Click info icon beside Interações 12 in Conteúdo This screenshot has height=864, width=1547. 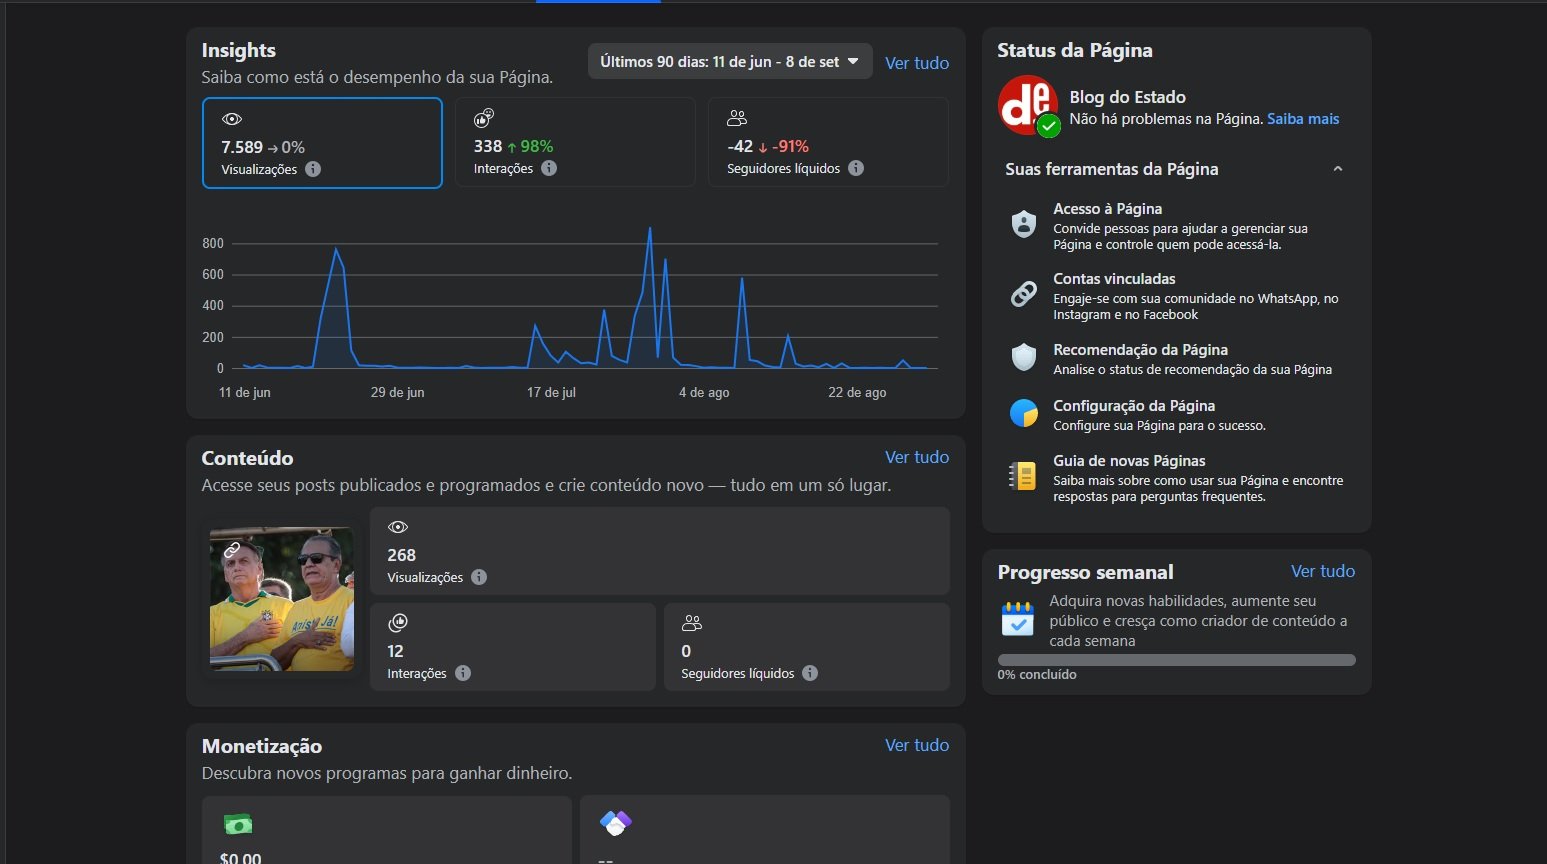463,673
